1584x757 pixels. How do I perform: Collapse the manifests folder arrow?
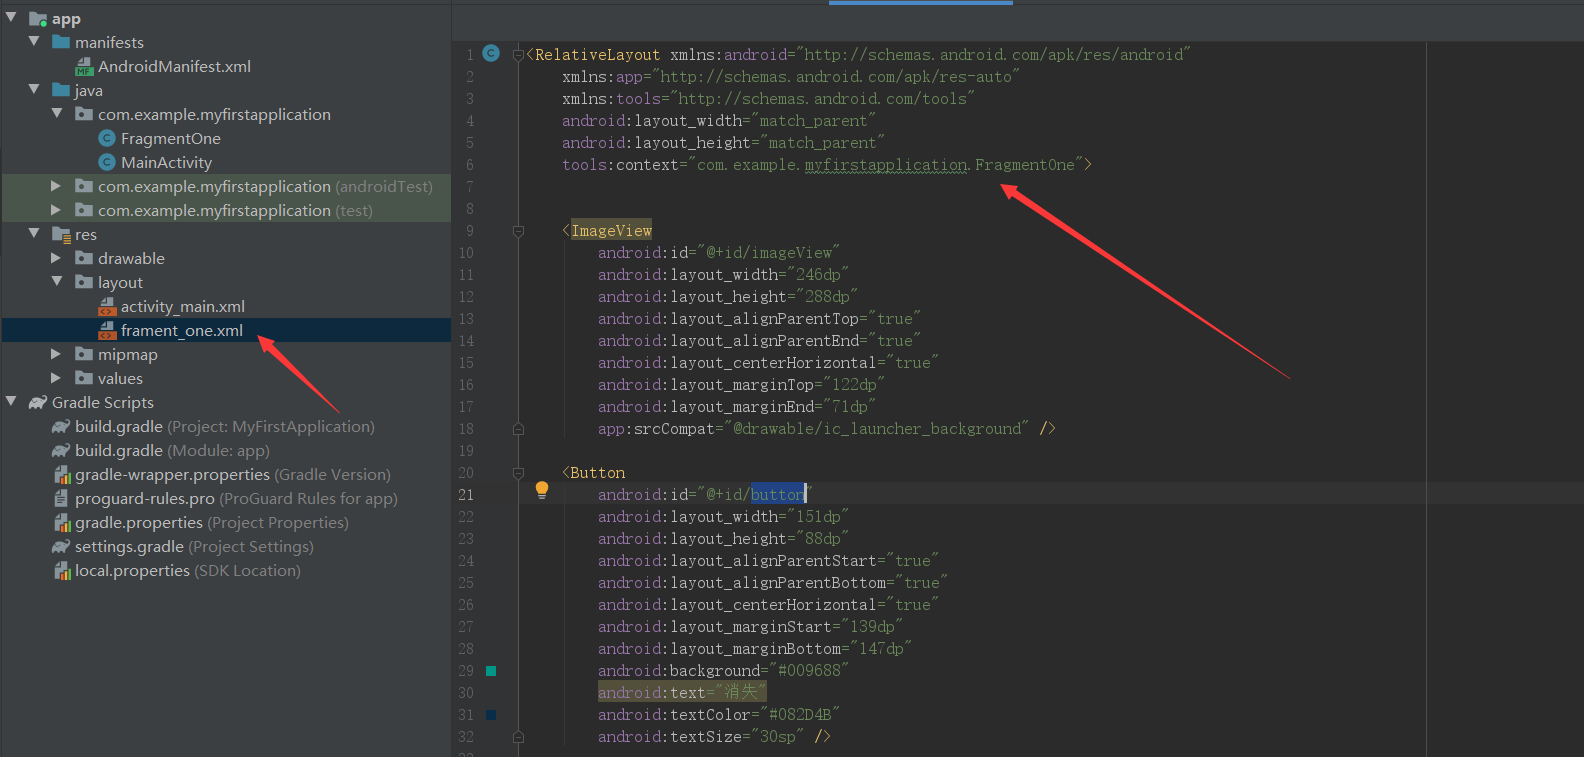[x=34, y=41]
